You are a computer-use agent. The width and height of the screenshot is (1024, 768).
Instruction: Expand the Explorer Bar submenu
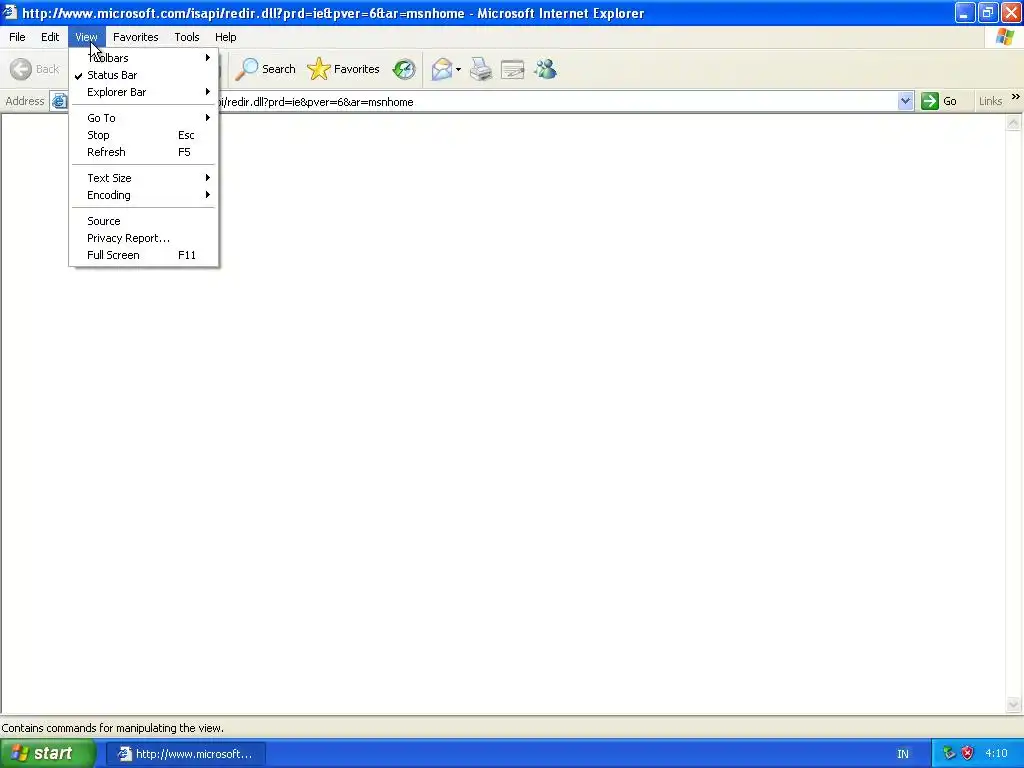click(144, 92)
